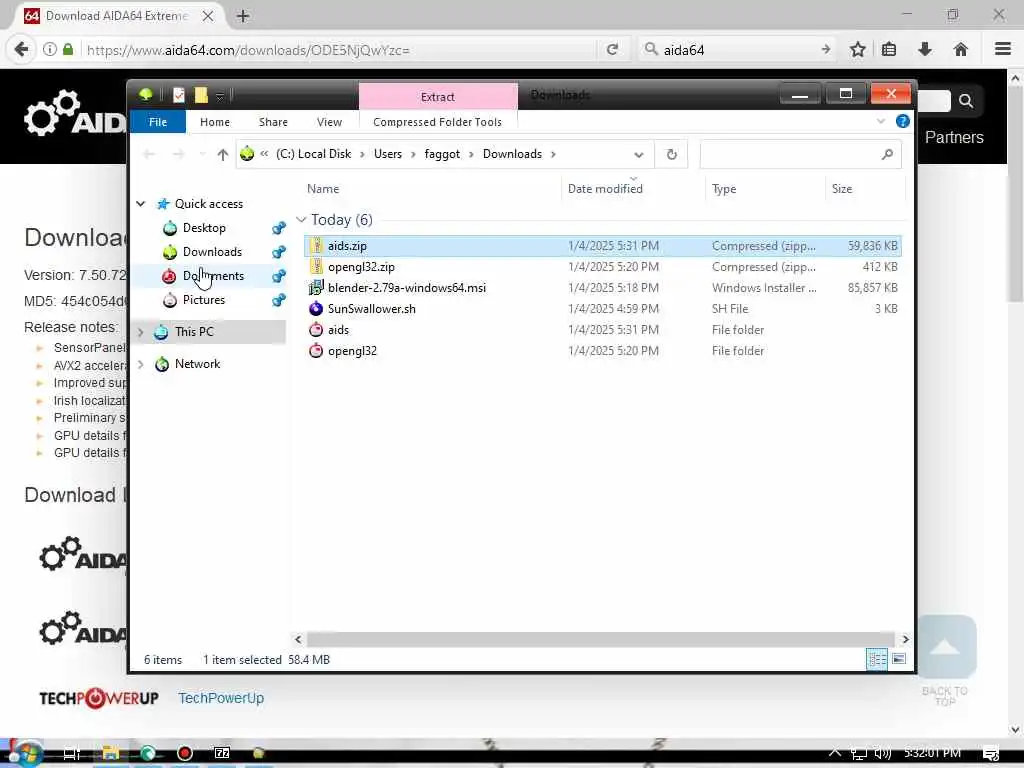Click the New folder icon in title bar
This screenshot has width=1024, height=768.
click(x=201, y=95)
